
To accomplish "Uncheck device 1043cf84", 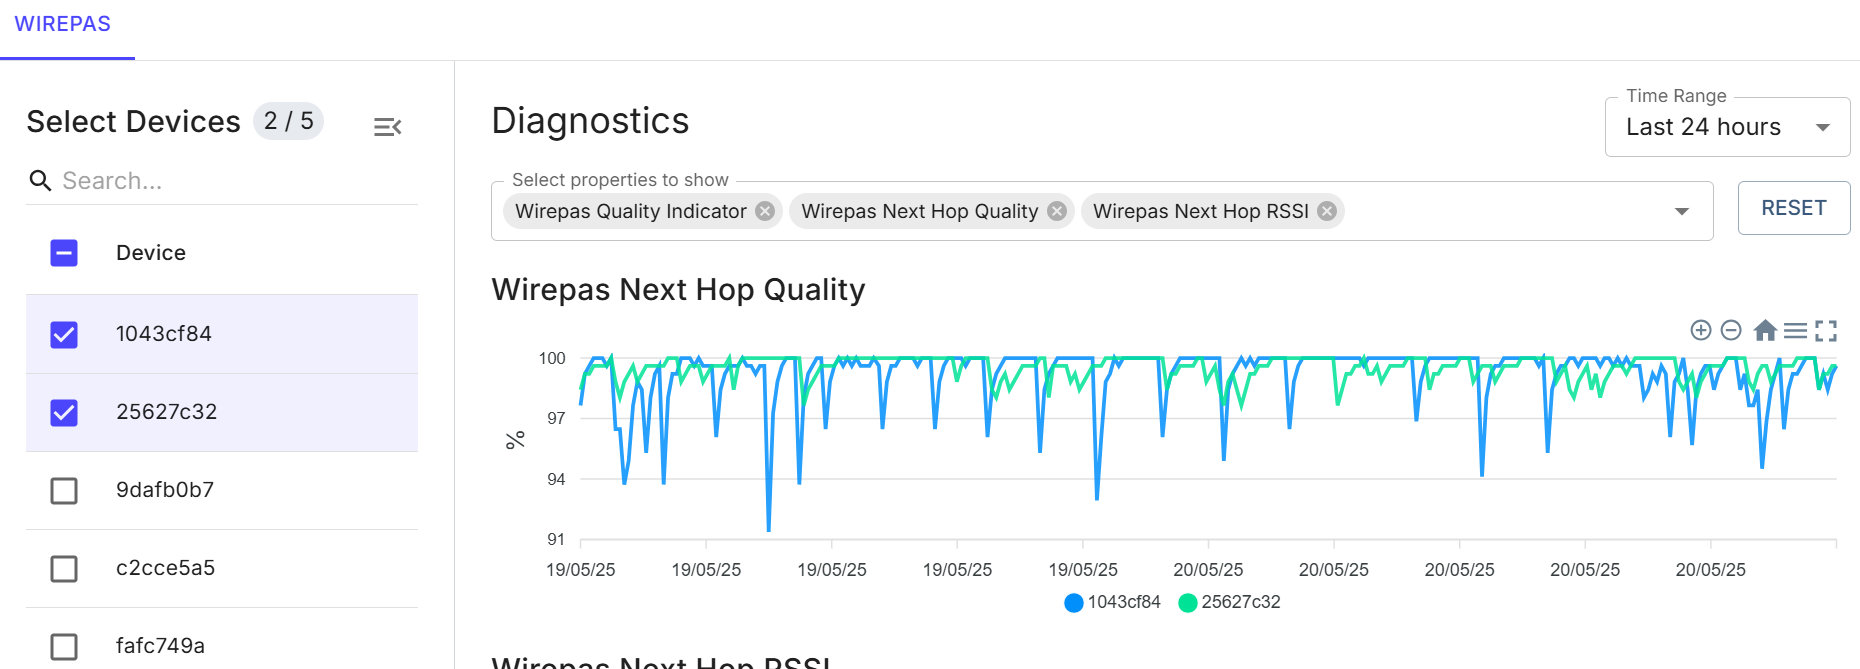I will pos(64,334).
